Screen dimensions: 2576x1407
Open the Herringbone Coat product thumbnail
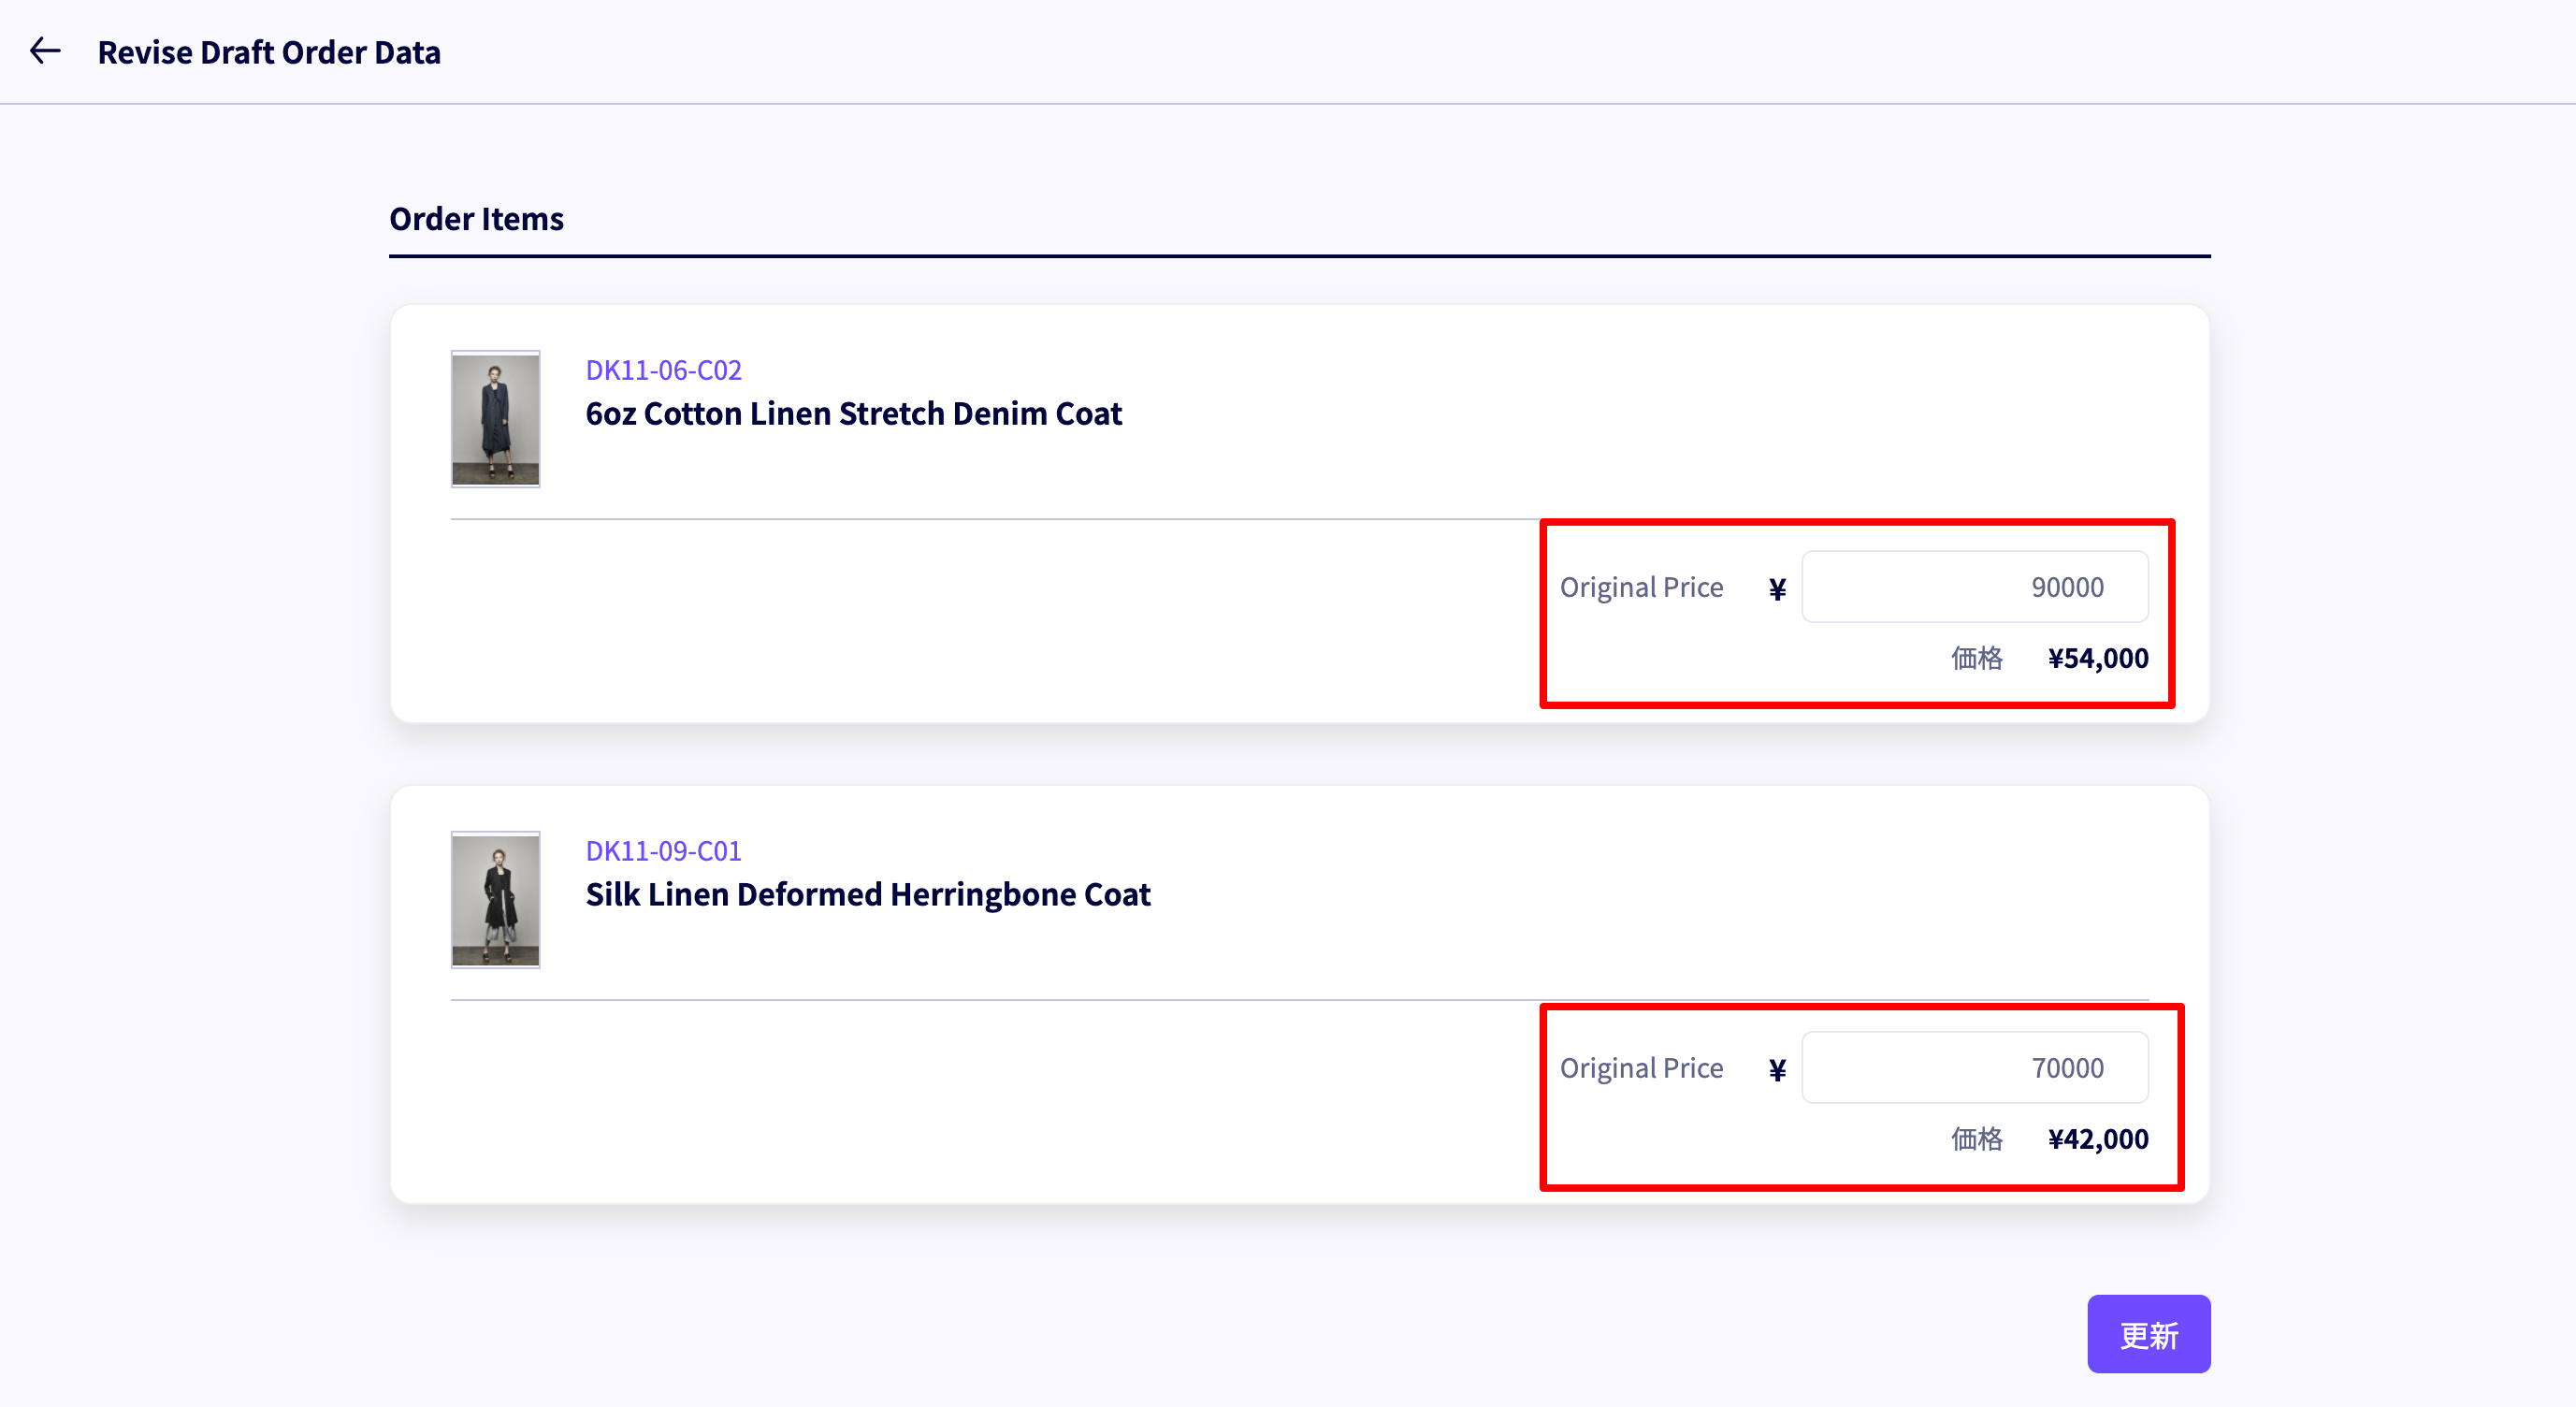pyautogui.click(x=495, y=900)
